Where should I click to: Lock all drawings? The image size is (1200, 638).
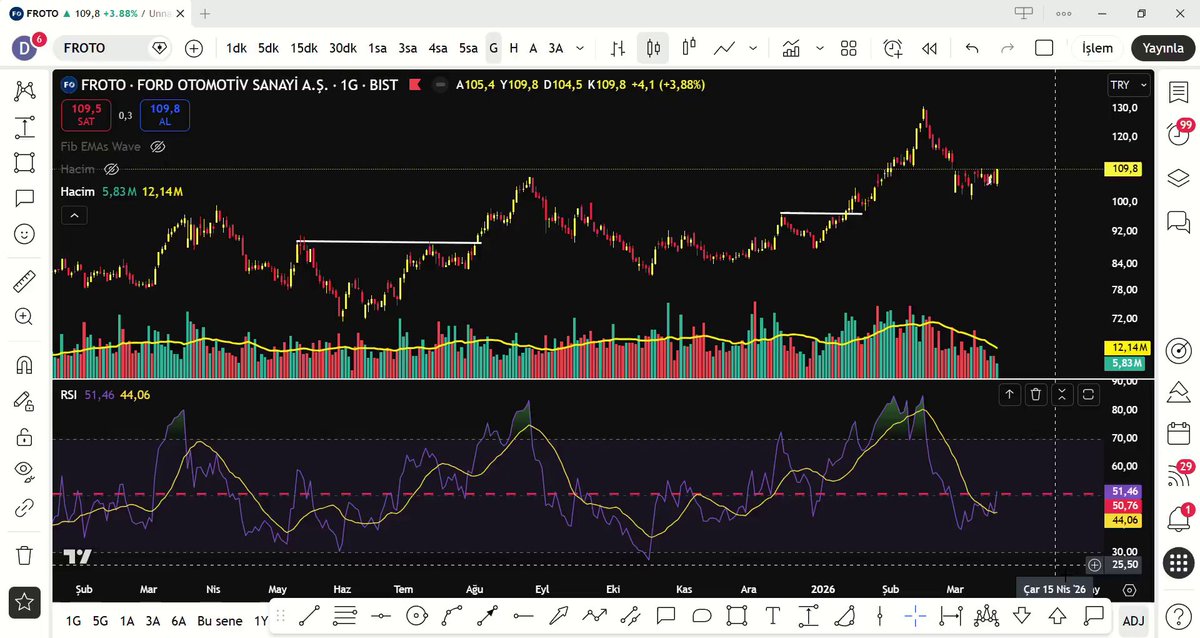(24, 436)
